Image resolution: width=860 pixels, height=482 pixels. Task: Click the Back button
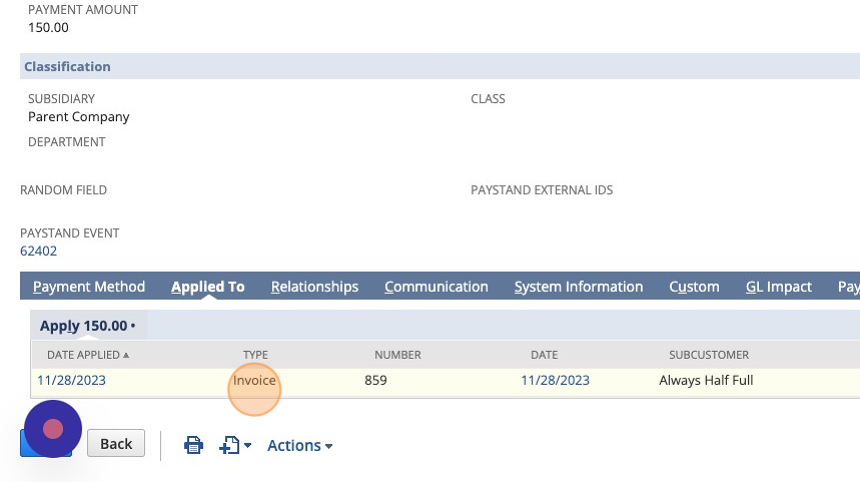[116, 443]
